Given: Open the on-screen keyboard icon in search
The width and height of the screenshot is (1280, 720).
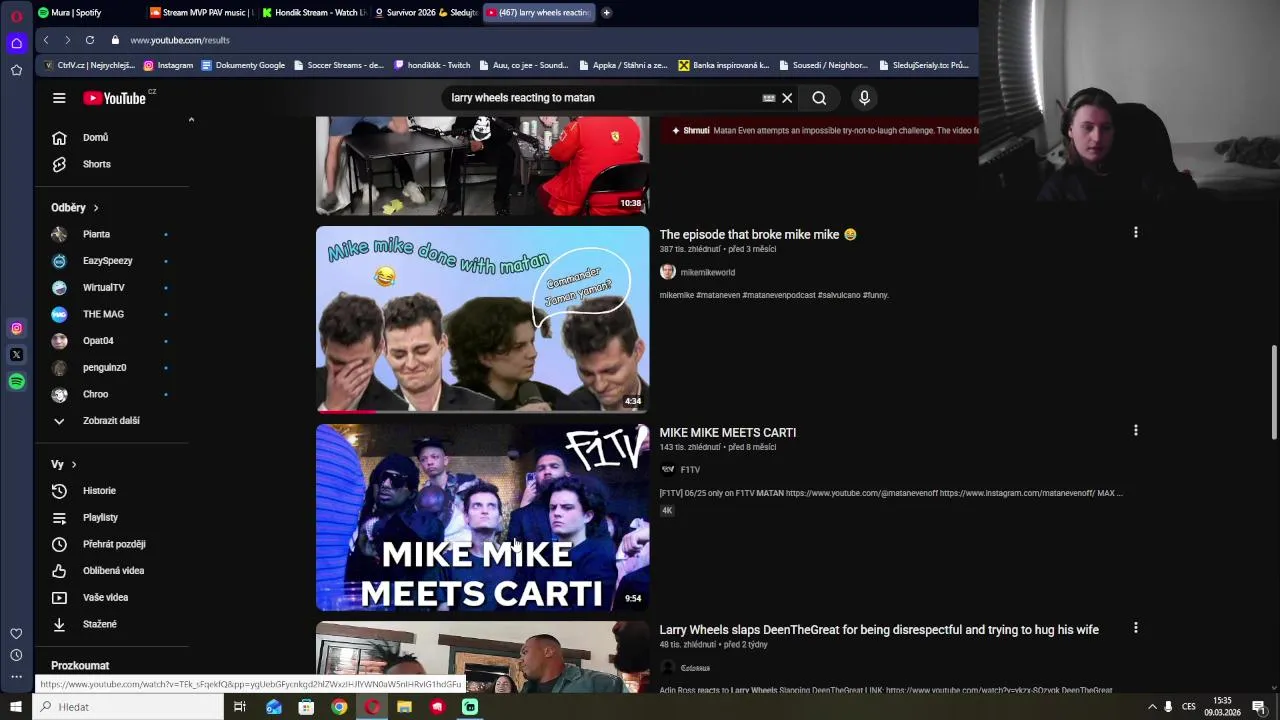Looking at the screenshot, I should click(768, 98).
